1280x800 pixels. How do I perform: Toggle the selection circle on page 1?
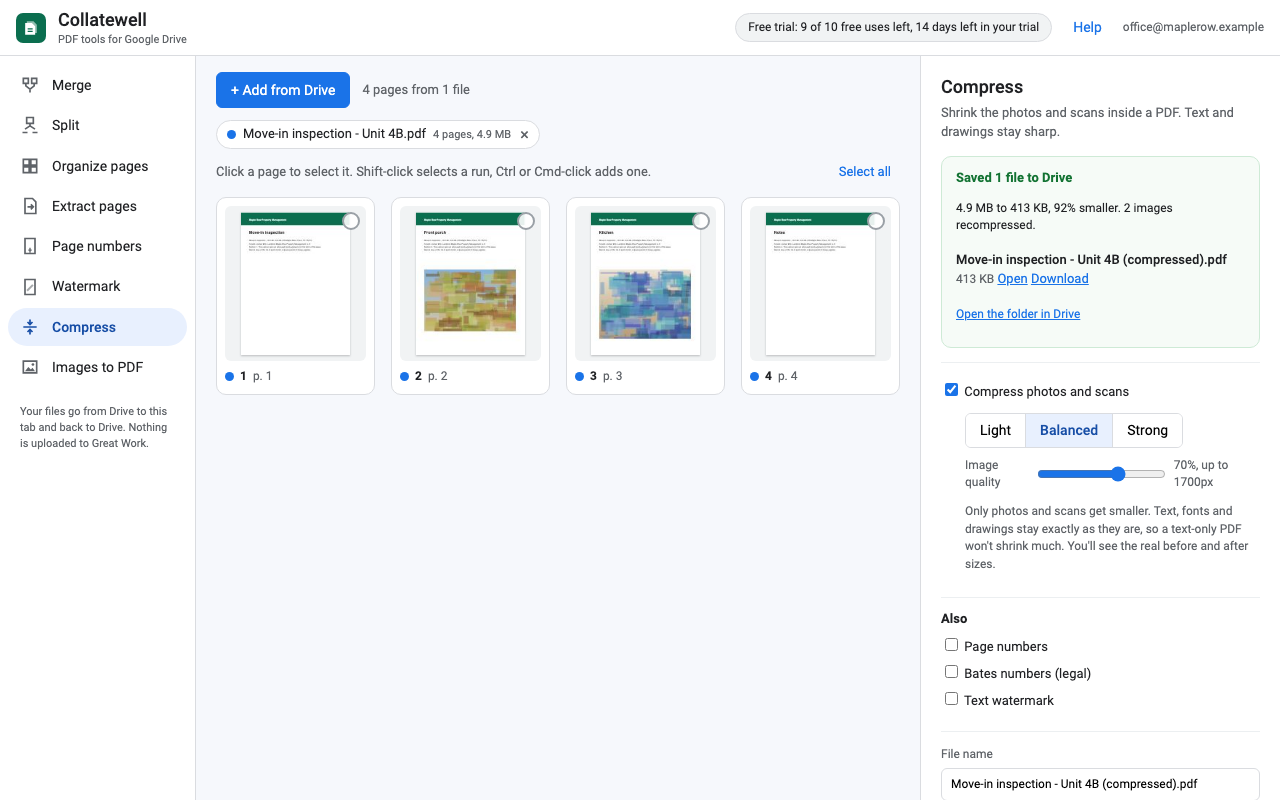(x=351, y=221)
